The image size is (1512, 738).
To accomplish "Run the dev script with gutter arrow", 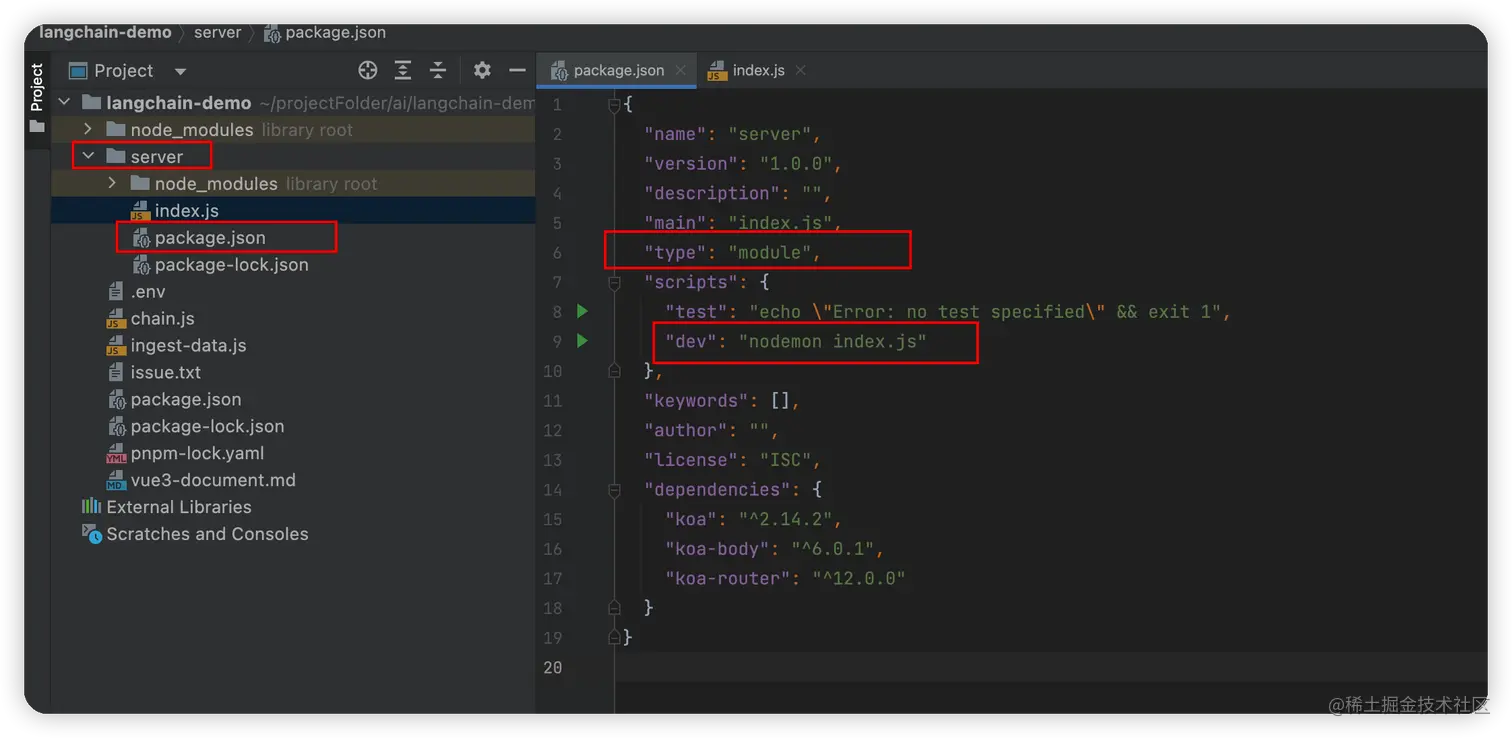I will tap(582, 341).
